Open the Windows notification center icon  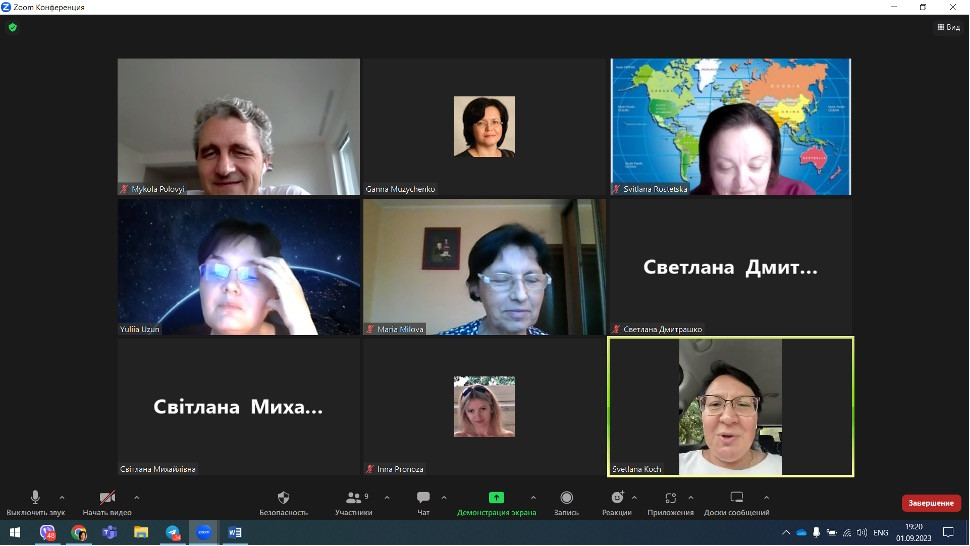tap(948, 532)
